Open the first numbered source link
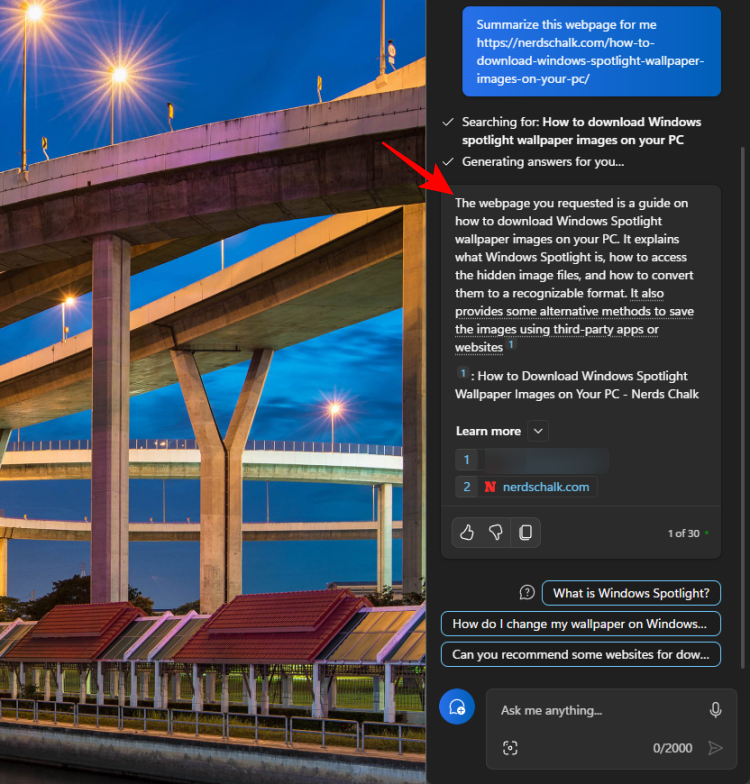 click(532, 460)
